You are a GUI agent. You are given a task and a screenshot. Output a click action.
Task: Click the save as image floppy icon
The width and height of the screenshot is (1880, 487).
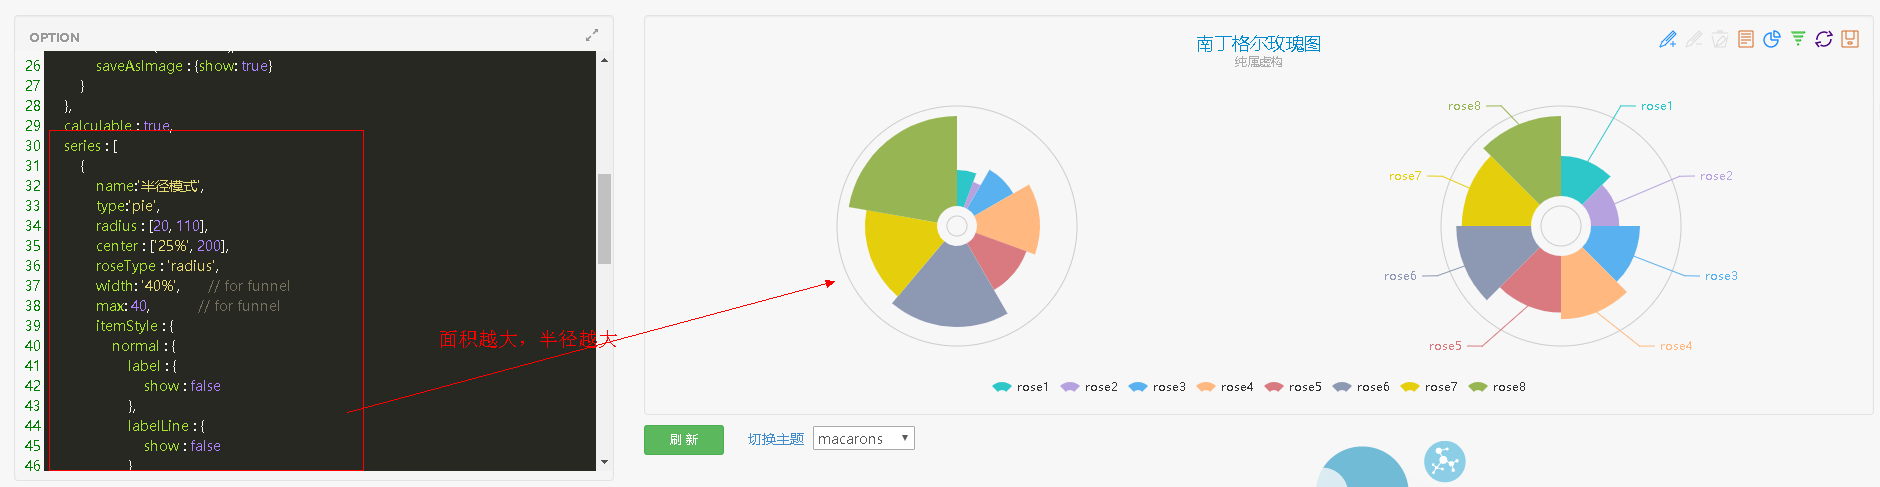tap(1849, 39)
